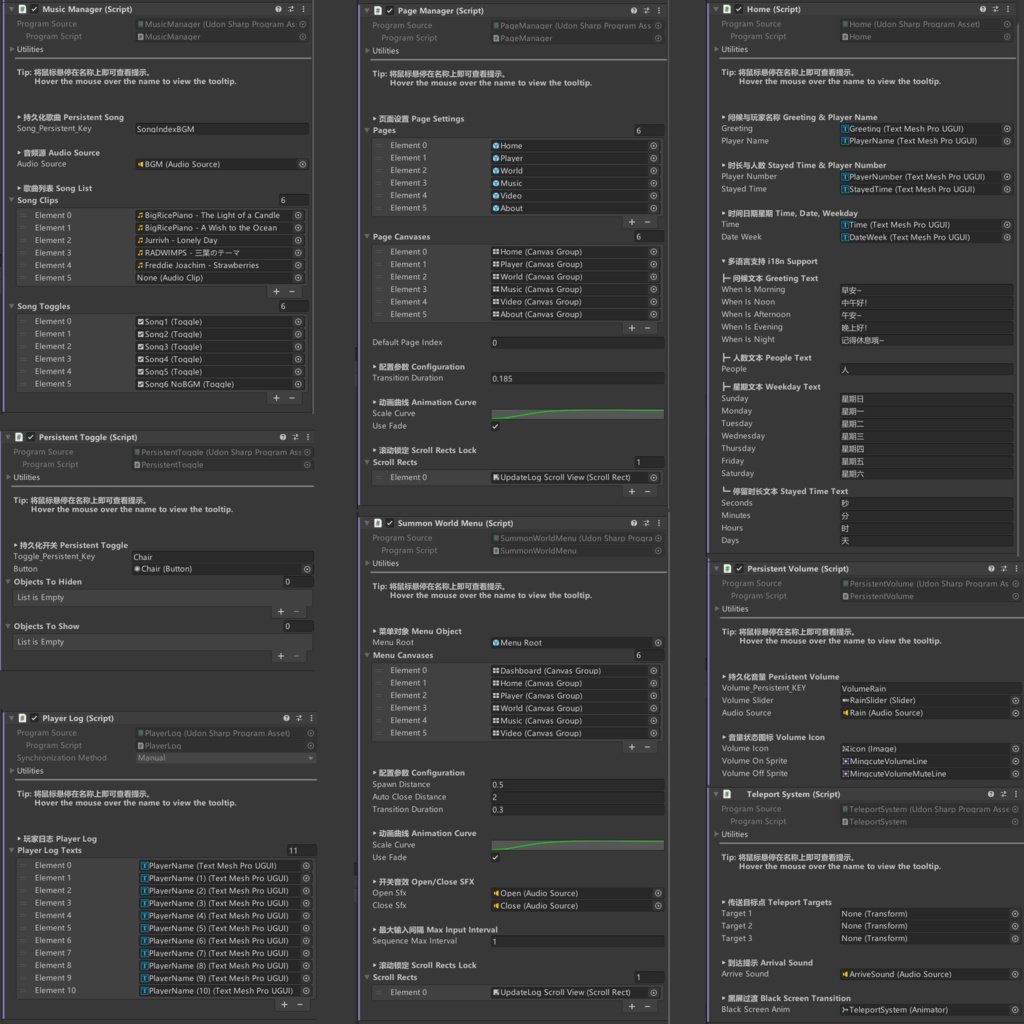Collapse the Pages list
Viewport: 1024px width, 1024px height.
click(367, 131)
